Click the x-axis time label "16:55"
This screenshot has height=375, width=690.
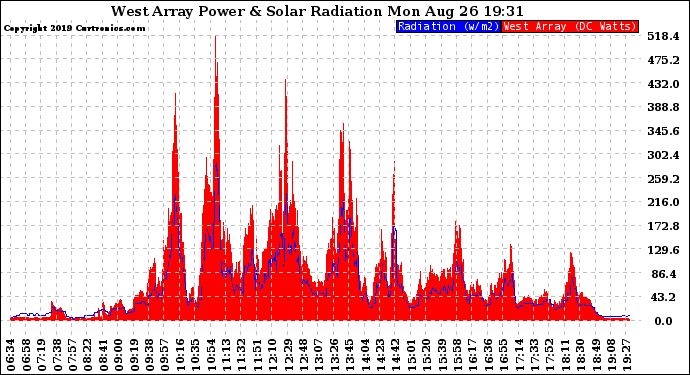(504, 355)
